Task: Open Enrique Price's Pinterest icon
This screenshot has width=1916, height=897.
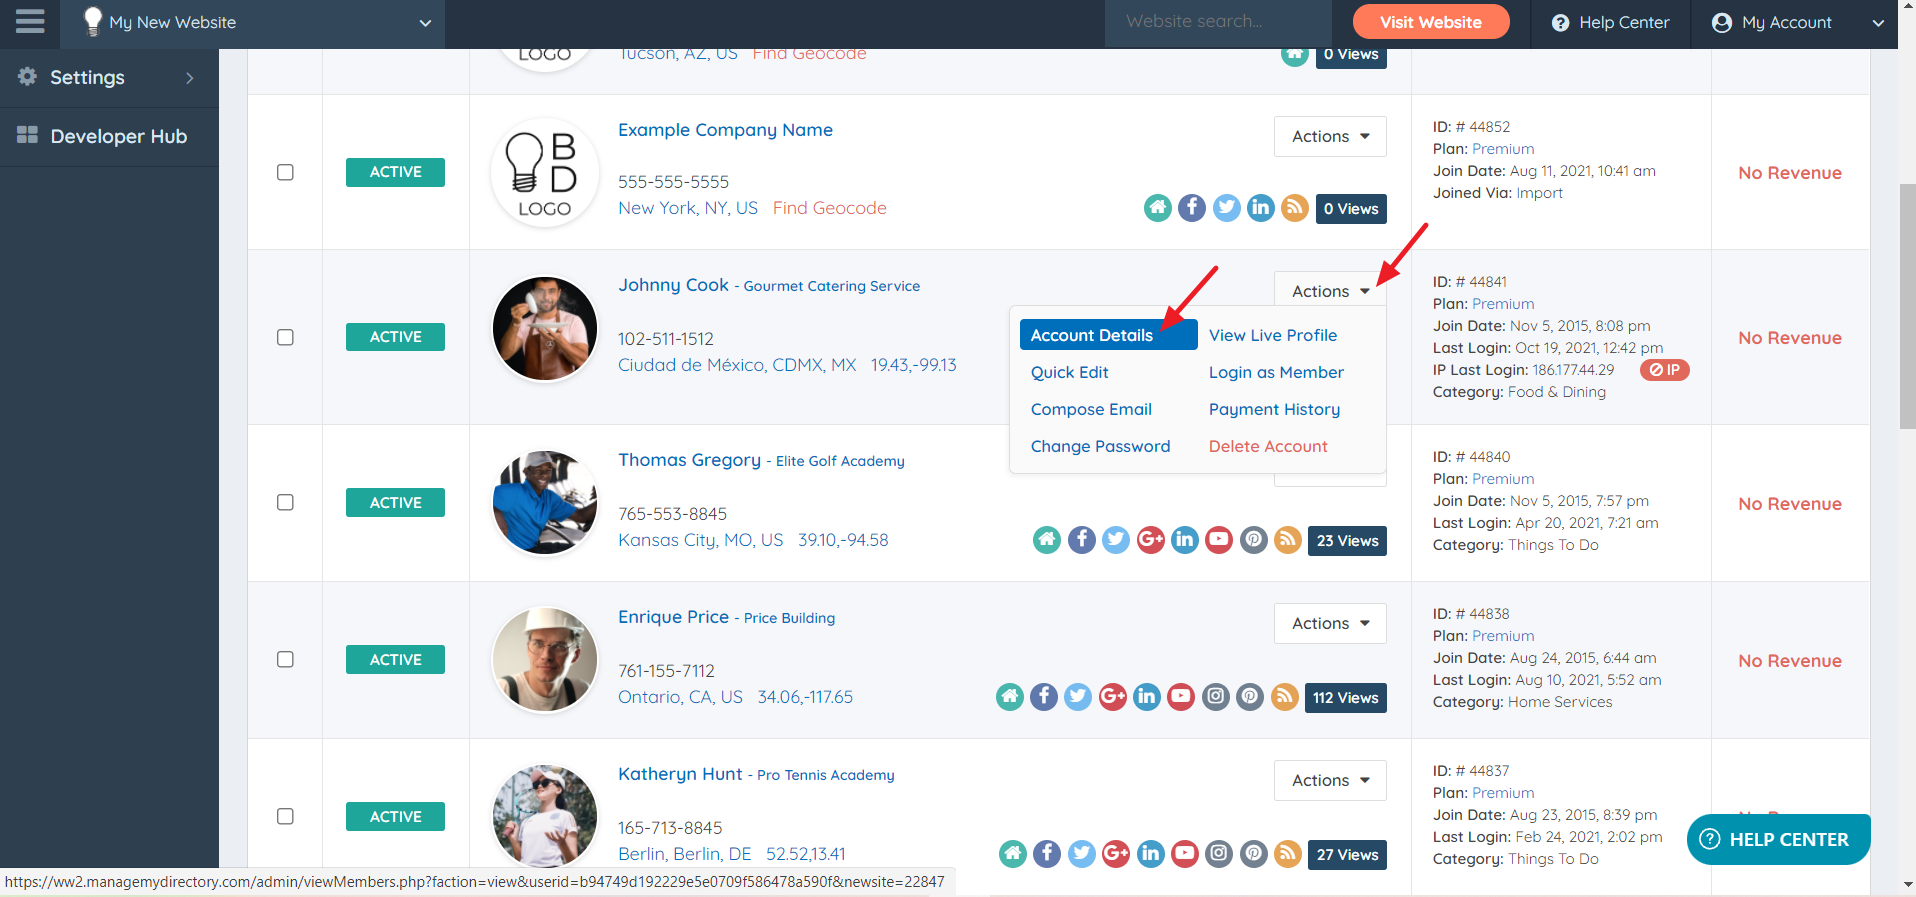Action: (1250, 697)
